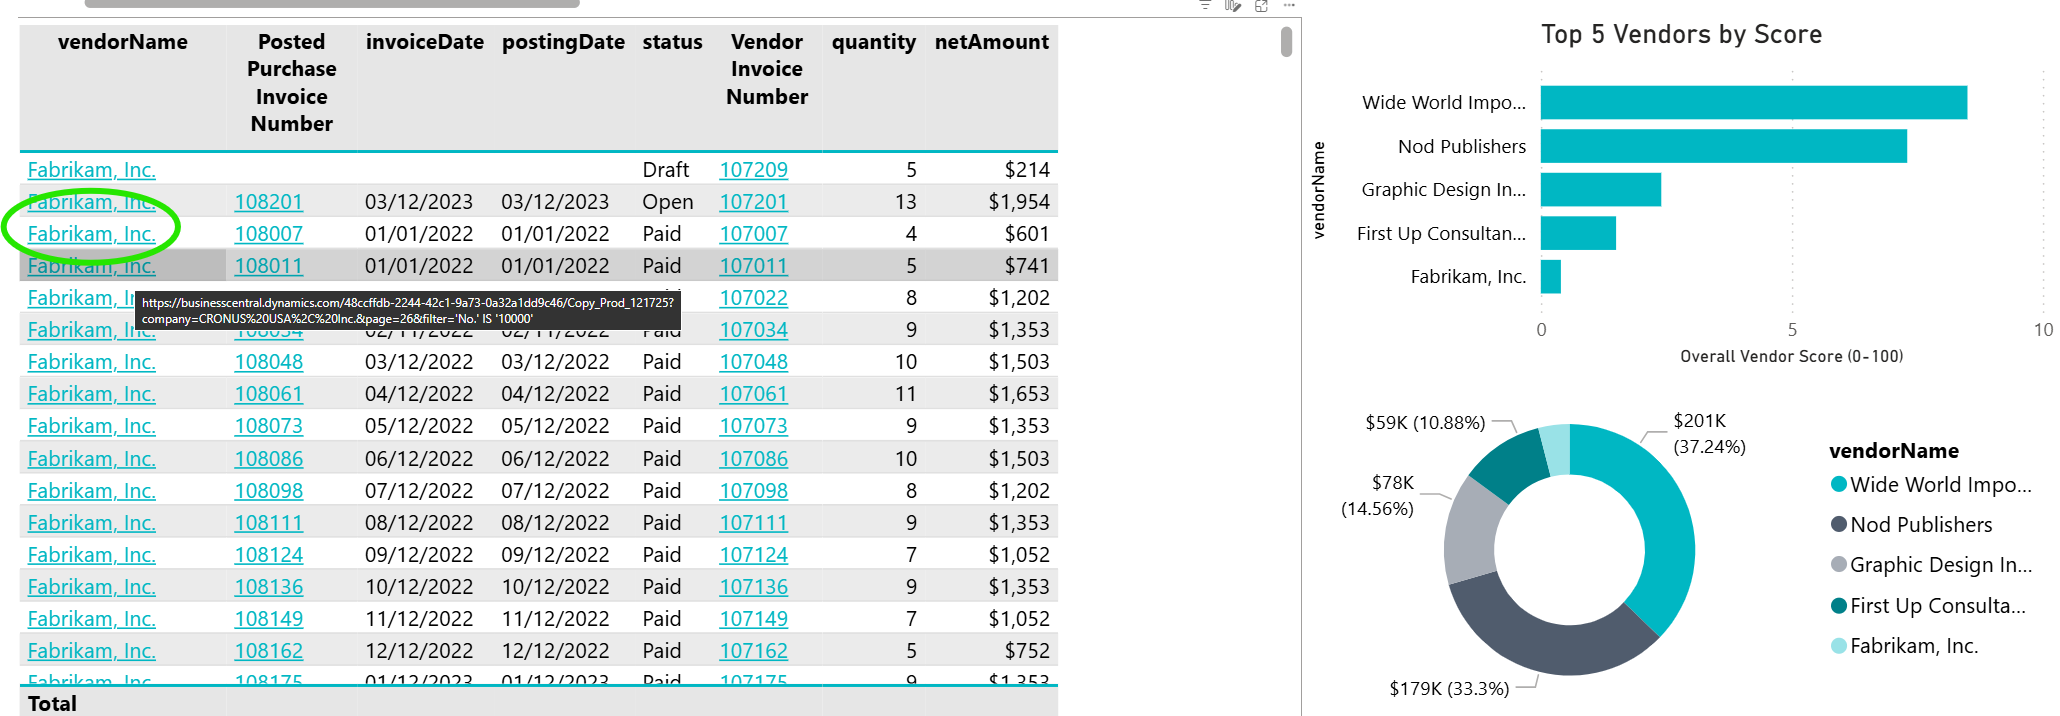Open posted purchase invoice 108136

268,587
